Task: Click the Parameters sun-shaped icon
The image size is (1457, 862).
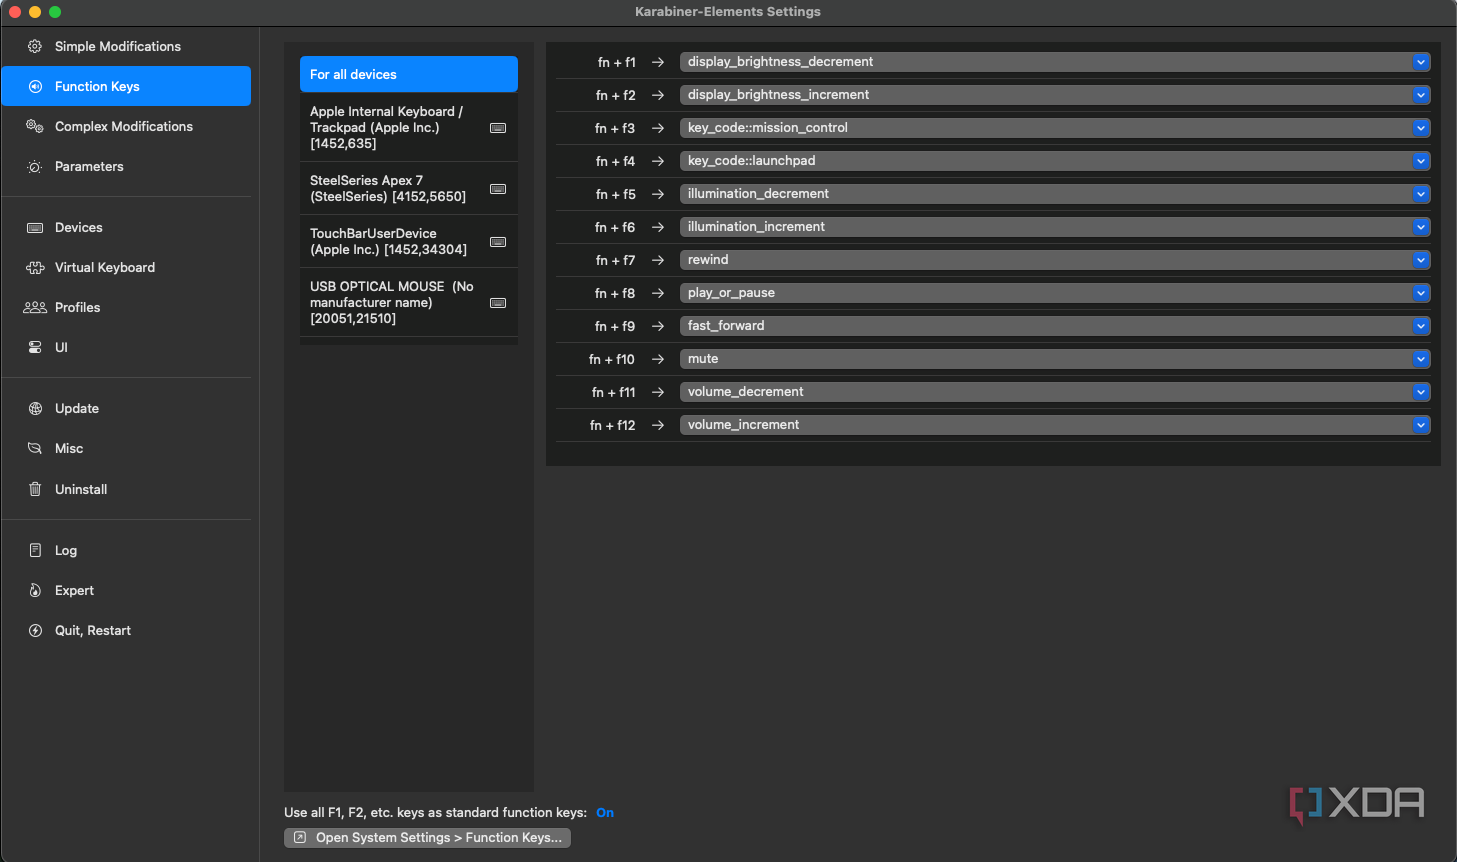Action: point(35,167)
